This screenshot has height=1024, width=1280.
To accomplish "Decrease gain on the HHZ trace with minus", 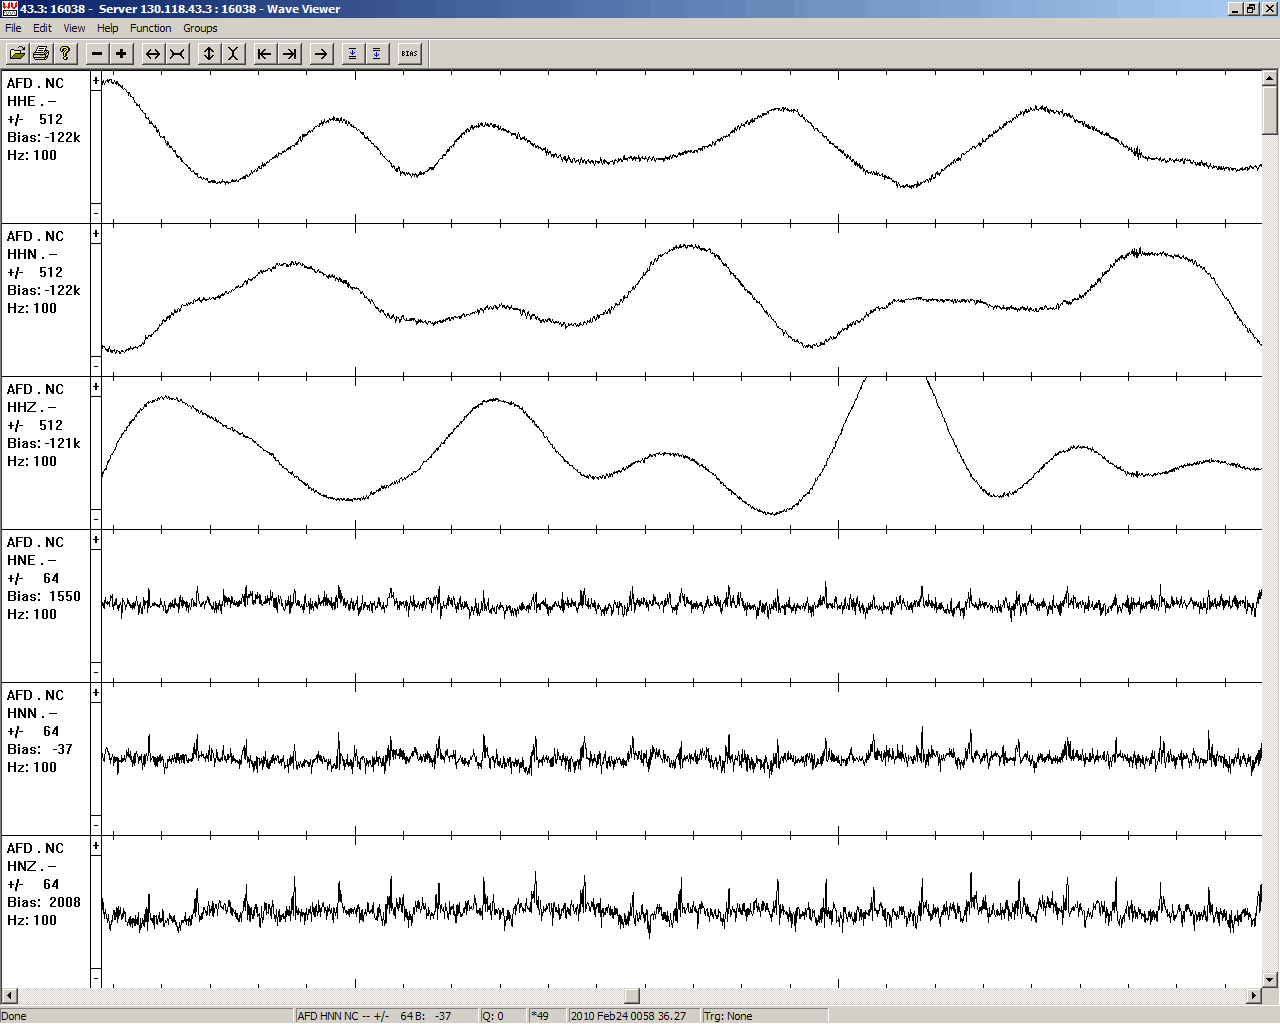I will pos(96,519).
